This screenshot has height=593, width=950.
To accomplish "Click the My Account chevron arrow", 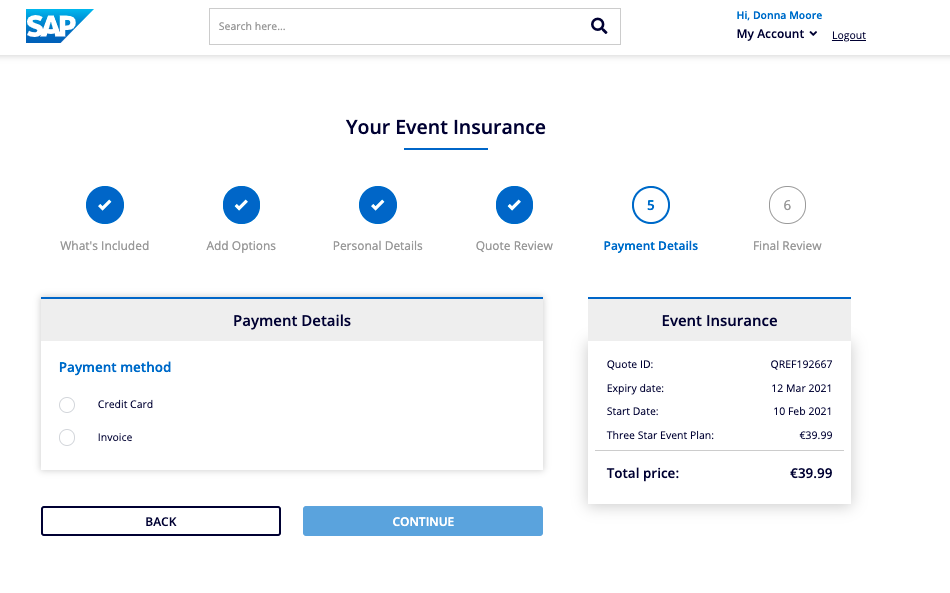I will point(813,34).
